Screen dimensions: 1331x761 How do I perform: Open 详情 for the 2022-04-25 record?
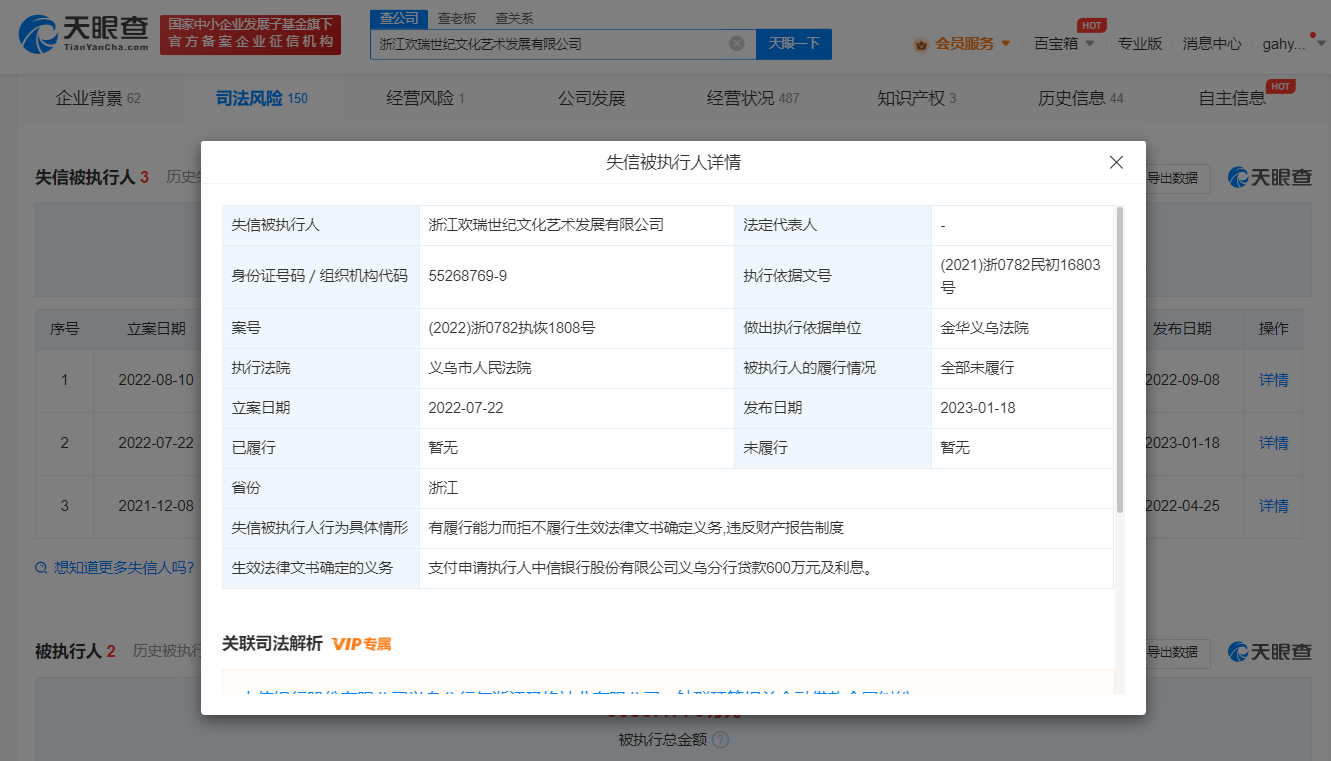click(x=1273, y=506)
